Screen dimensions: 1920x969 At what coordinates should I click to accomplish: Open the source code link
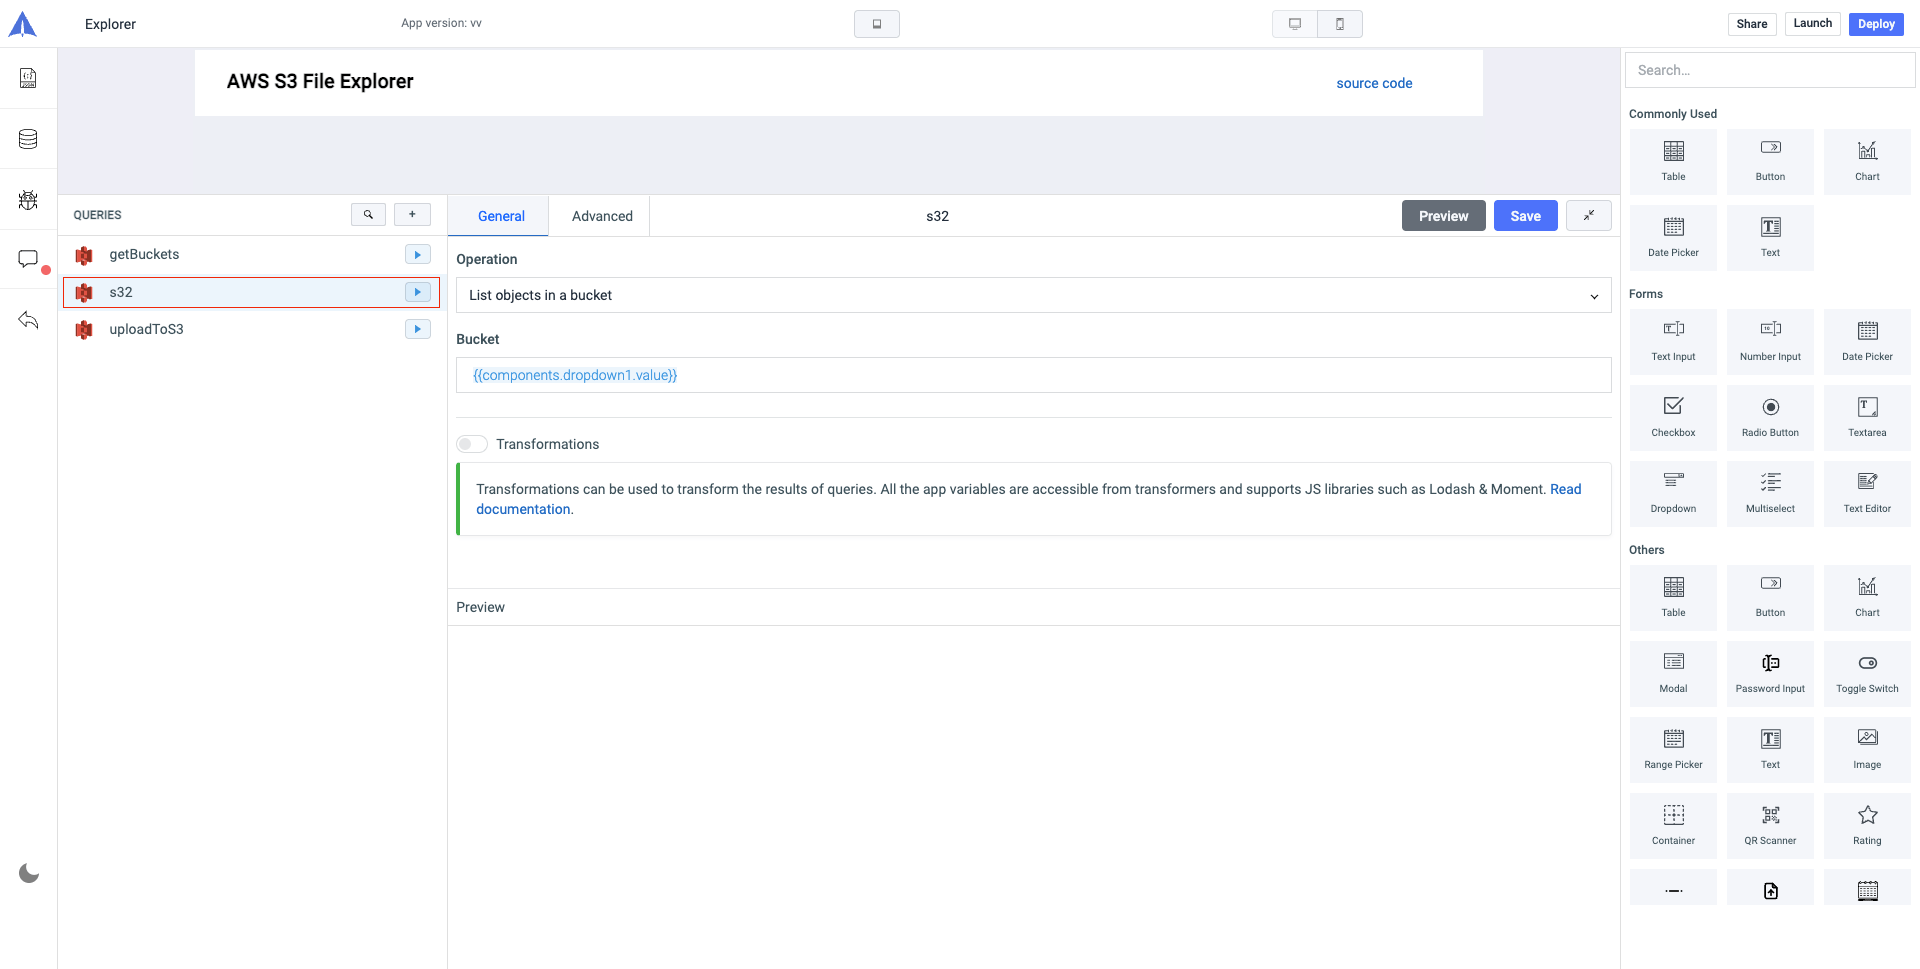[1374, 83]
